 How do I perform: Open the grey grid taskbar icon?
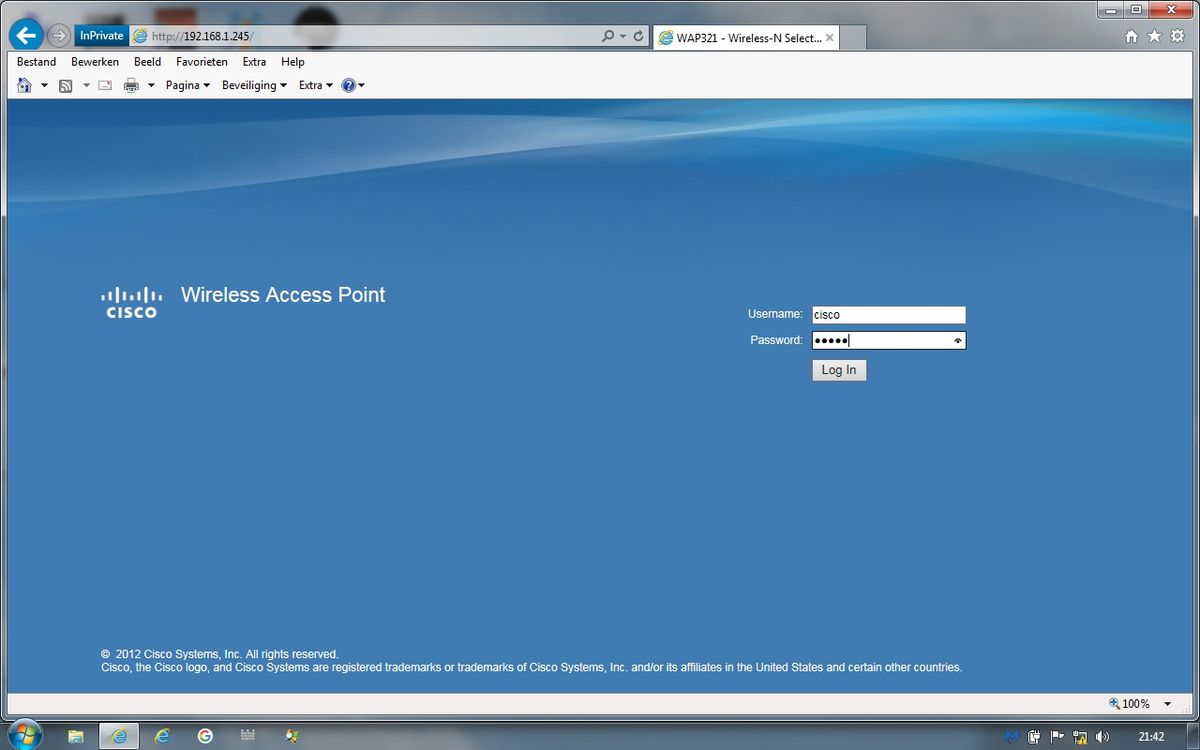pos(248,736)
